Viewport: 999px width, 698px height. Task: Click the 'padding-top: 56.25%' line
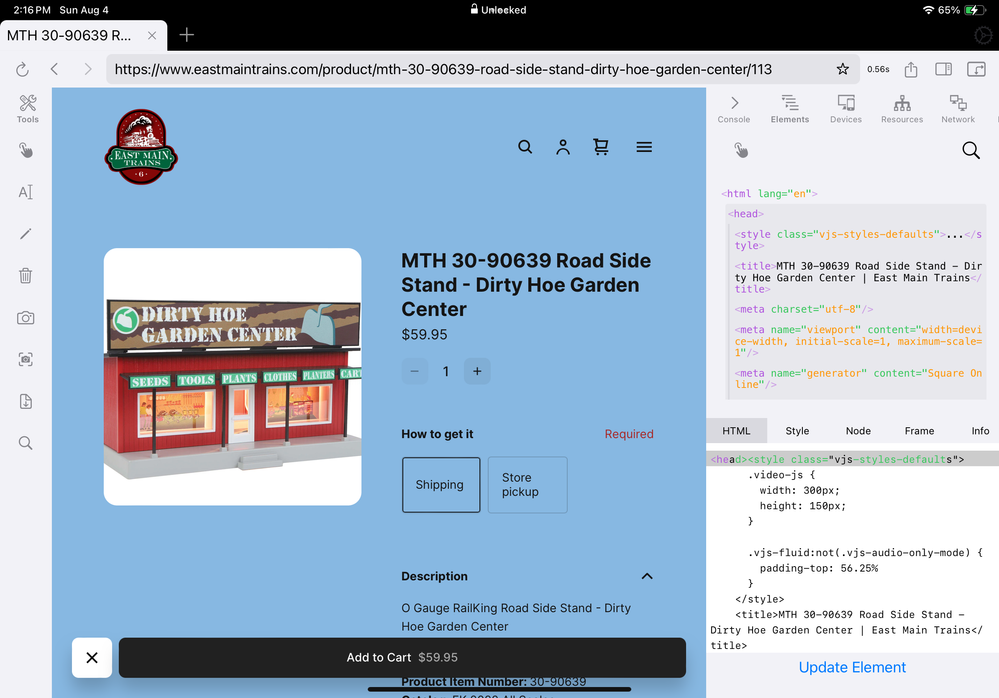(x=819, y=568)
